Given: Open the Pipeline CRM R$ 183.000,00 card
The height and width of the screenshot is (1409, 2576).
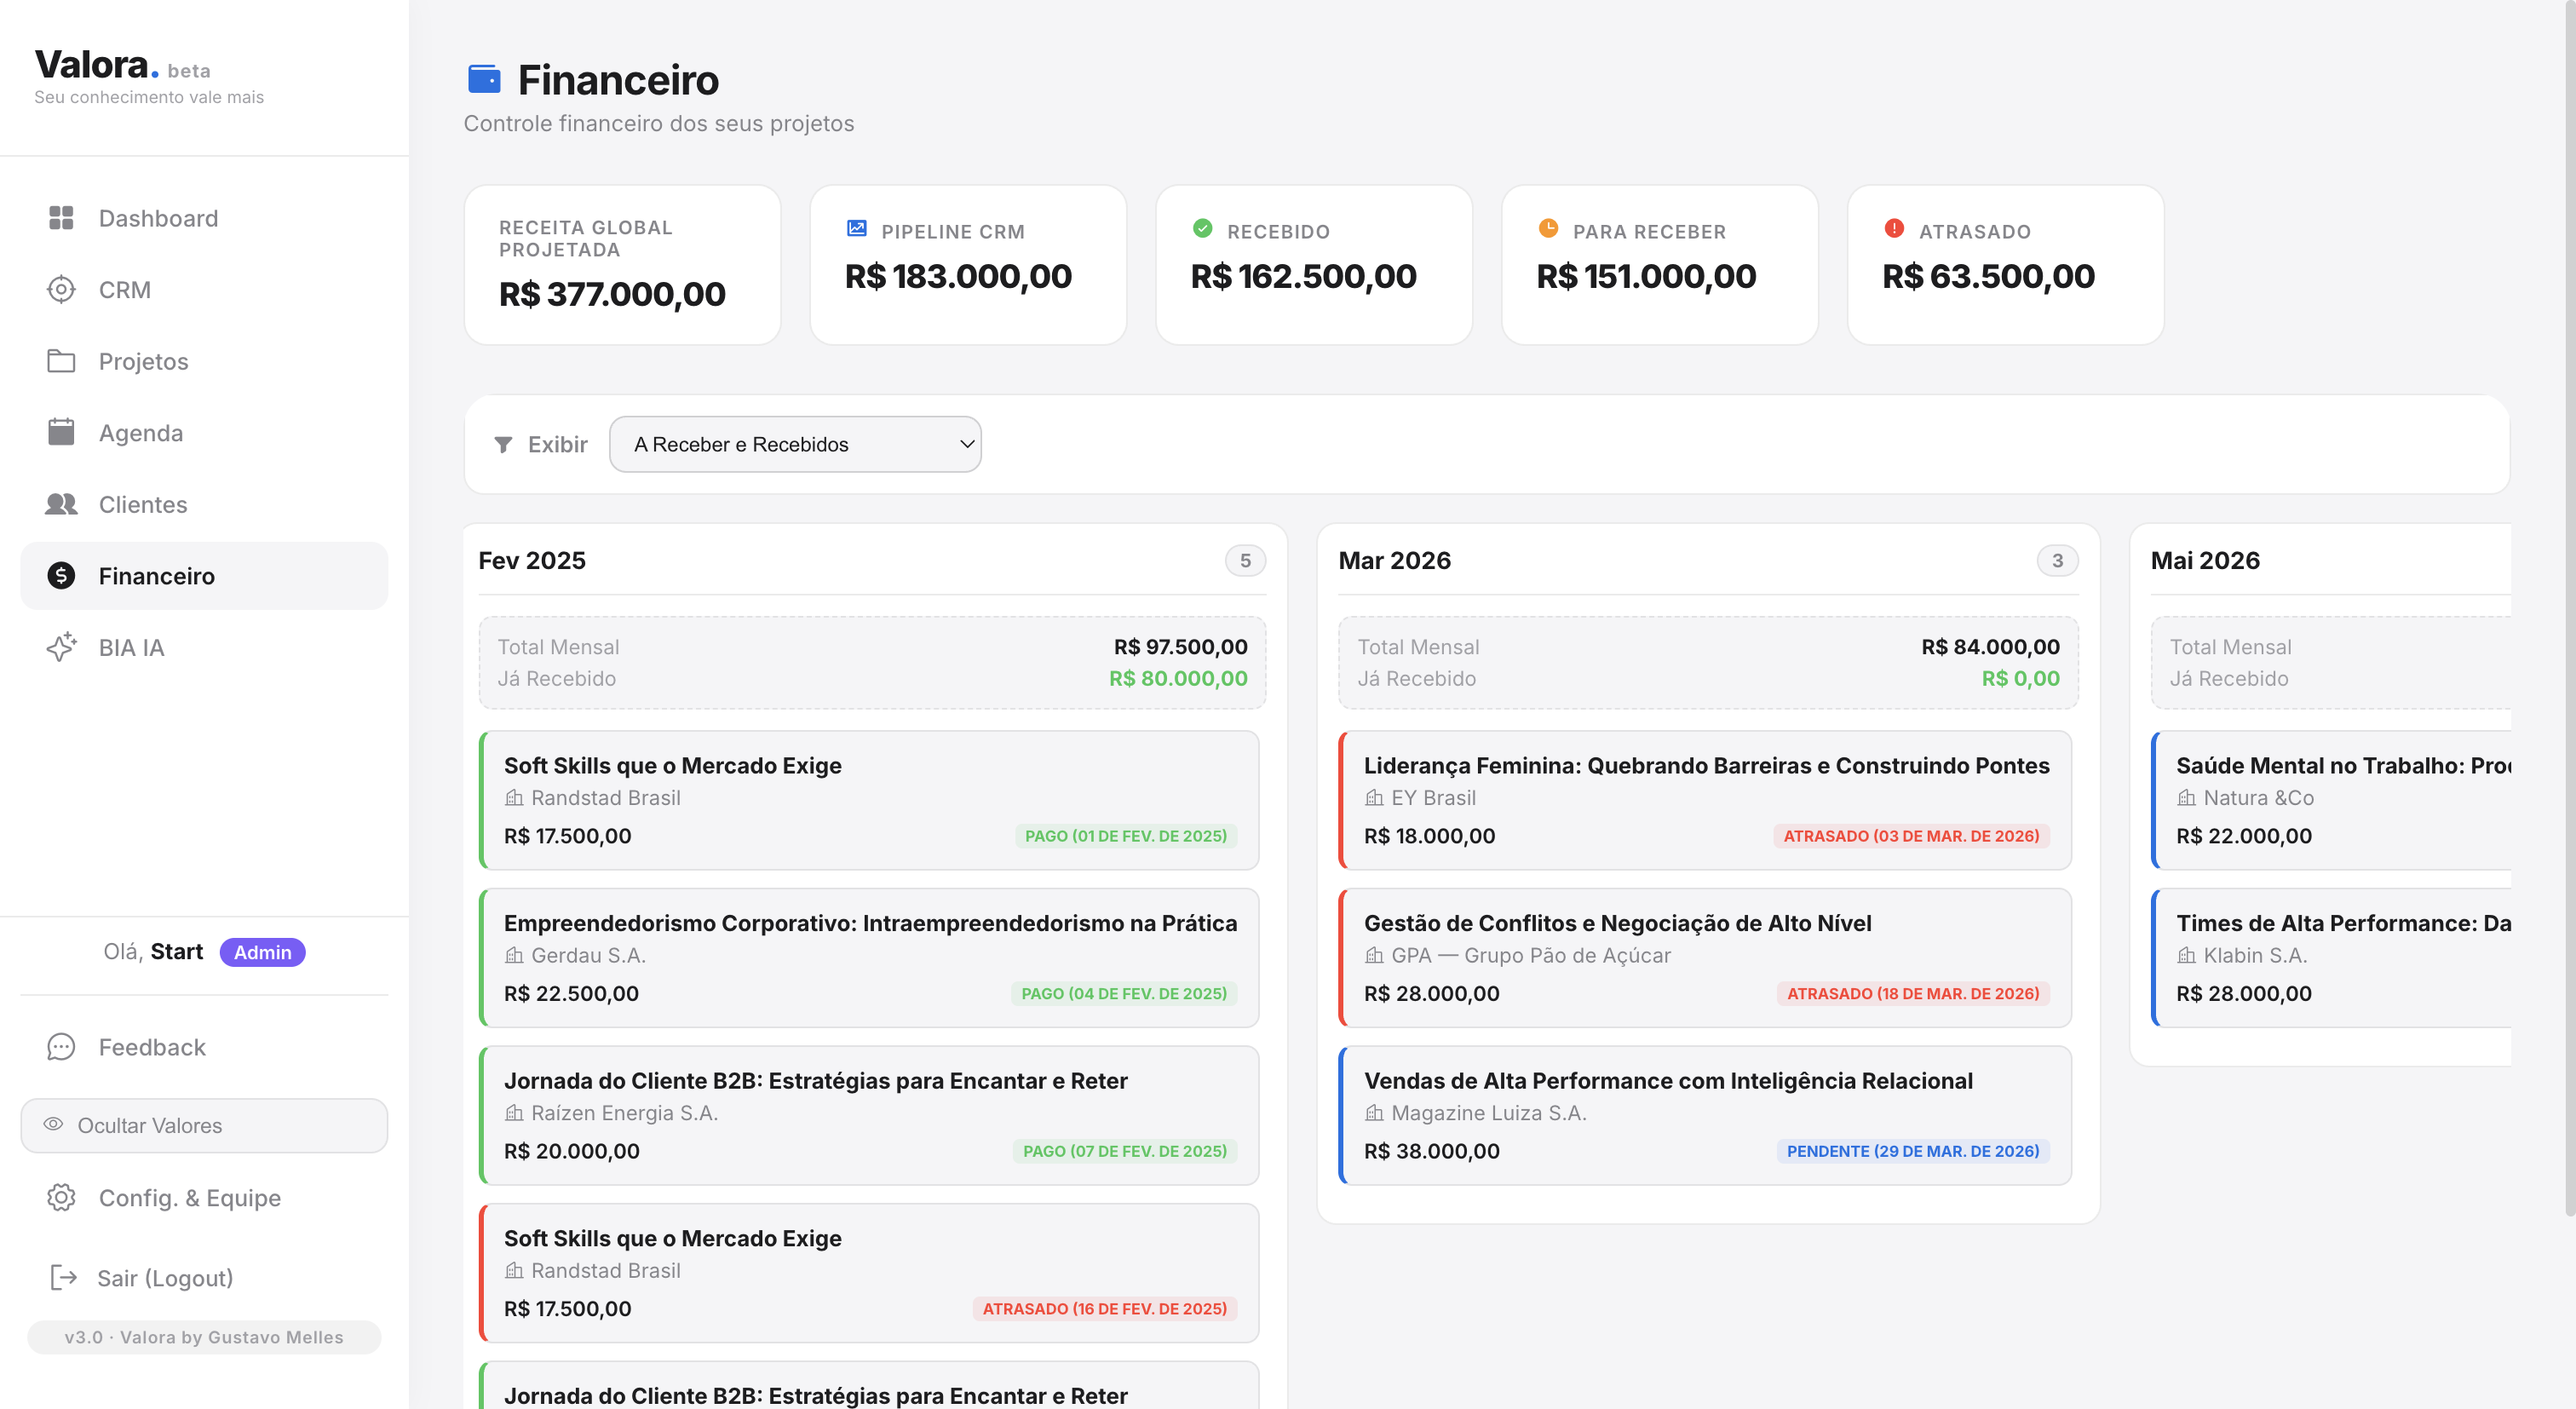Looking at the screenshot, I should pyautogui.click(x=968, y=265).
